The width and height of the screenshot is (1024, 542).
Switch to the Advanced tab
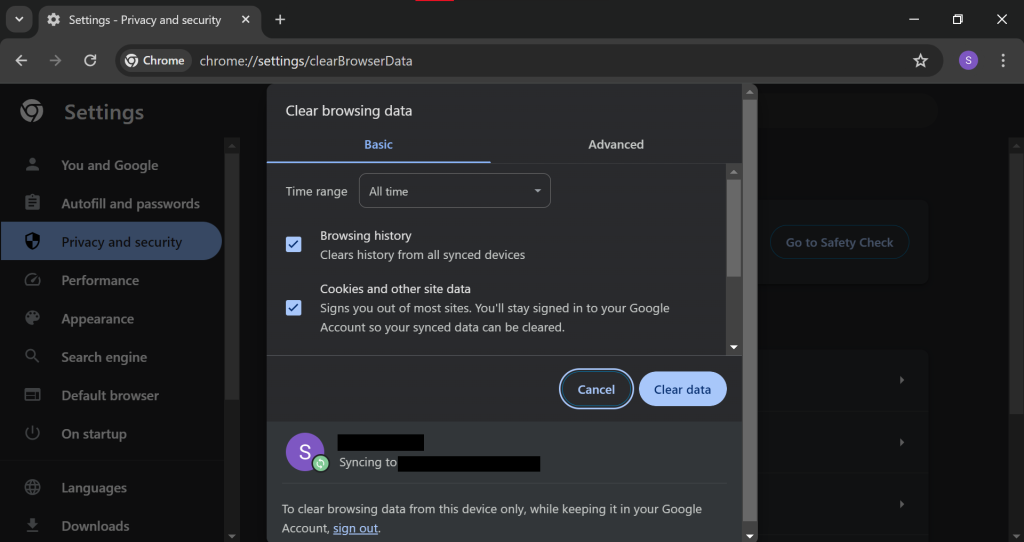(616, 144)
